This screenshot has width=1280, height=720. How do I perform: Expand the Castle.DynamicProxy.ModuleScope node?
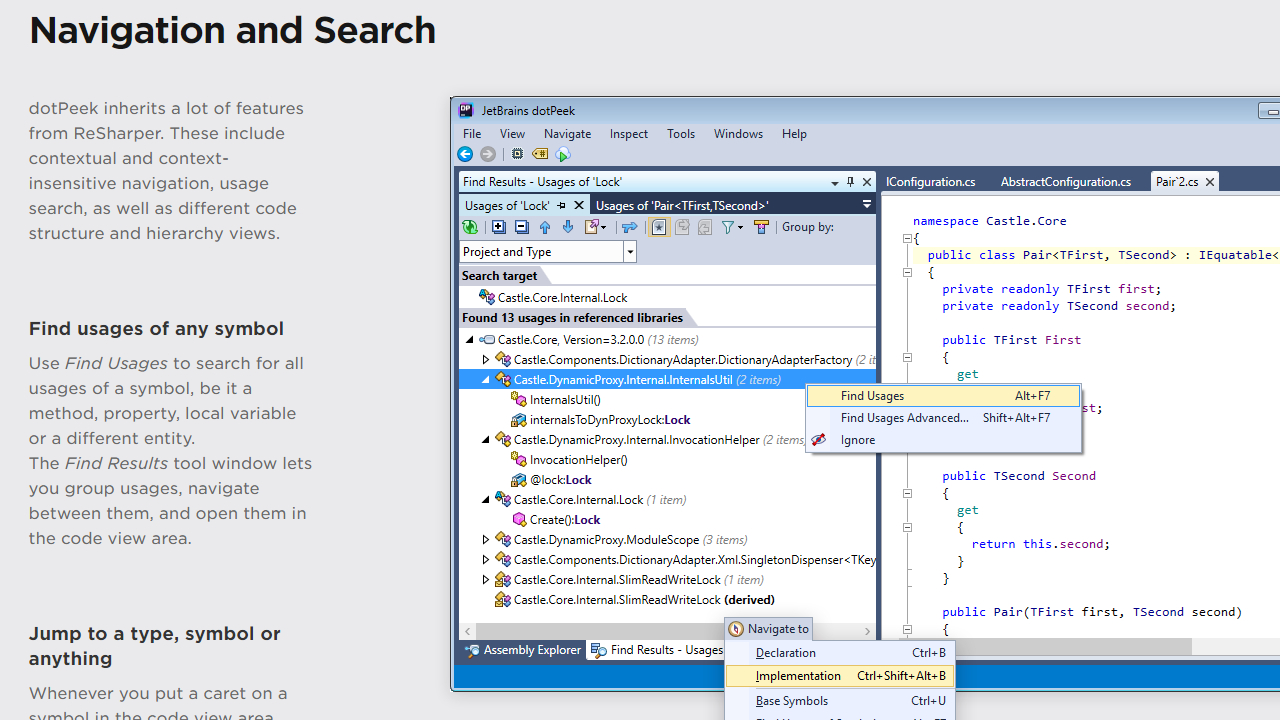click(x=486, y=540)
